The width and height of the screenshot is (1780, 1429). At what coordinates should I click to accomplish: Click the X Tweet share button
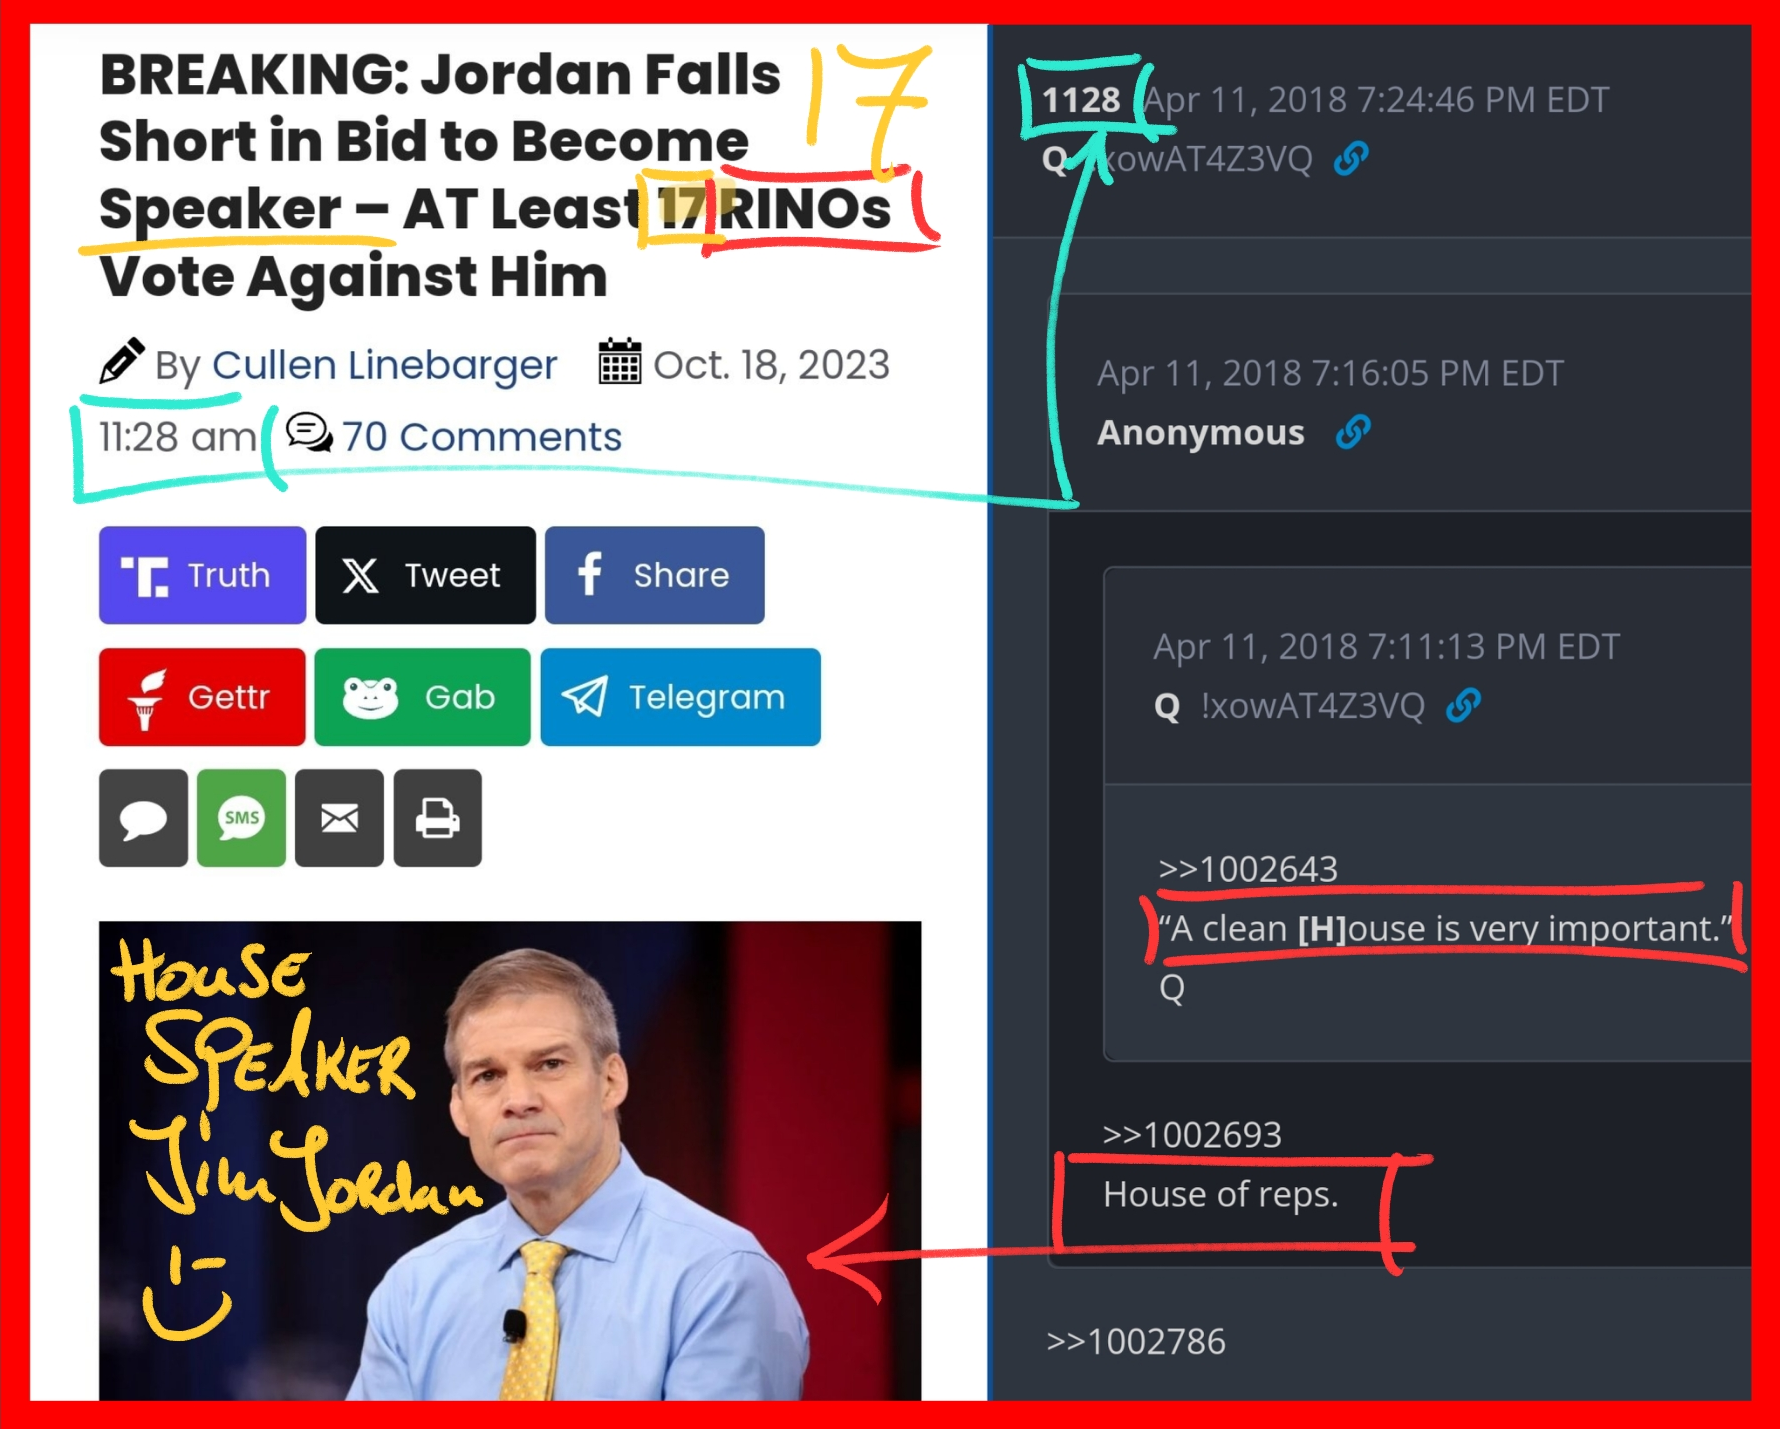tap(425, 575)
